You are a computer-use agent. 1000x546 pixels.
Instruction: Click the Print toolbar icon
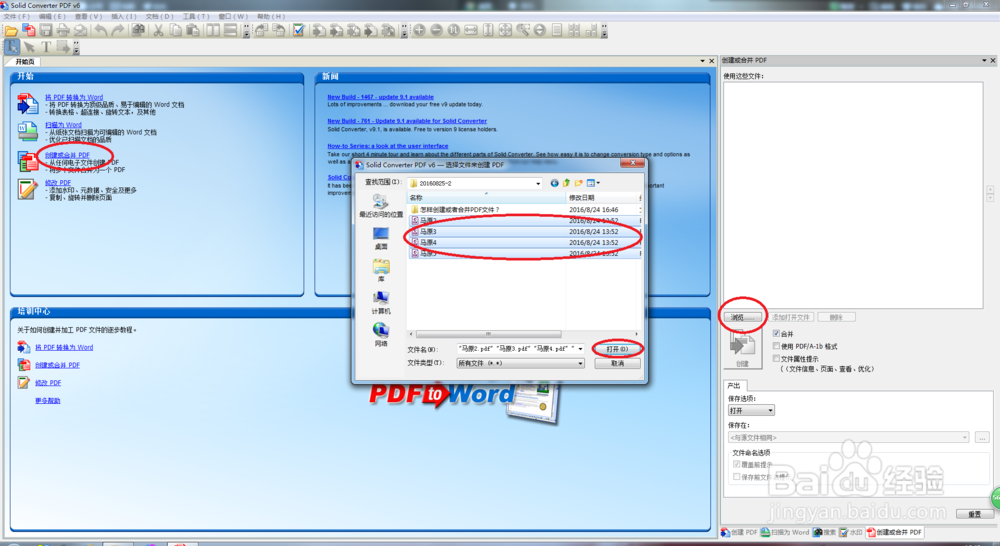(62, 30)
